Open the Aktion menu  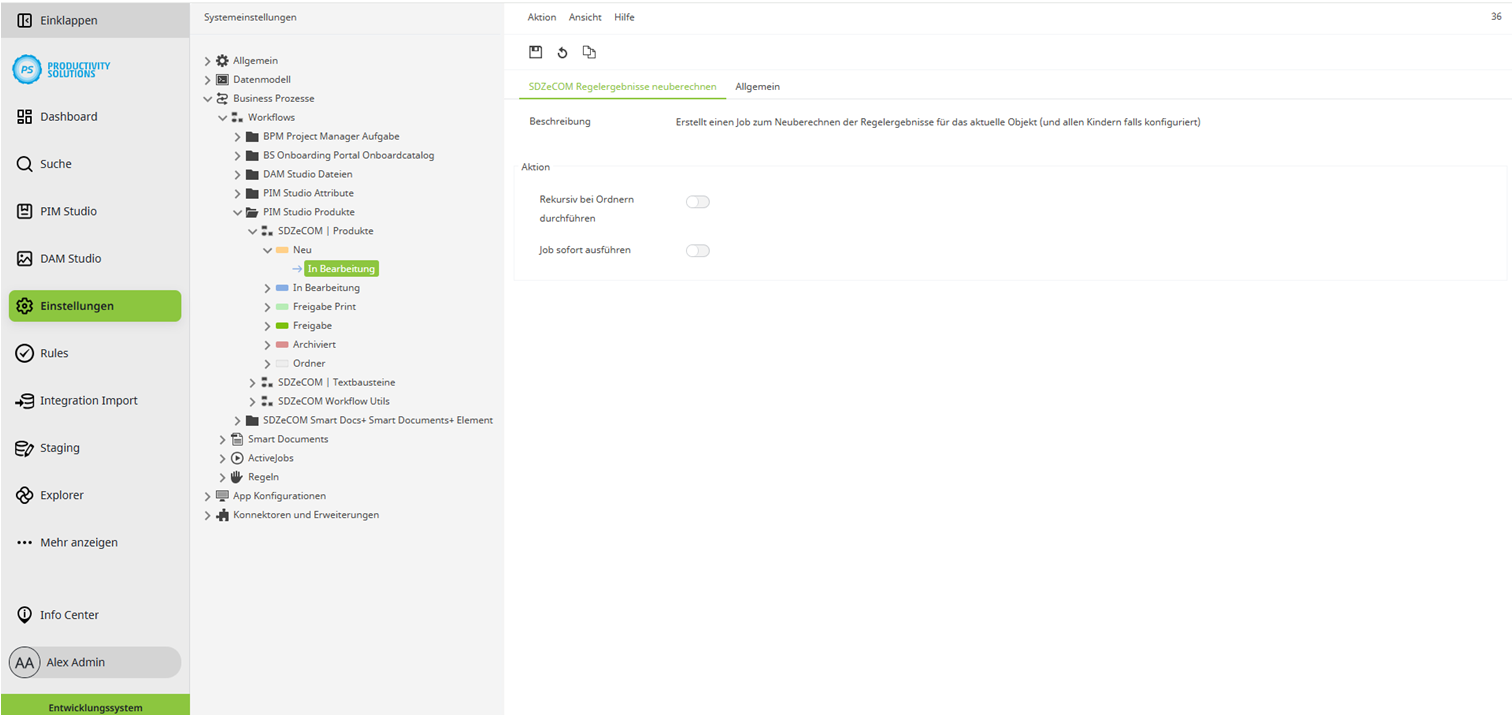point(541,17)
